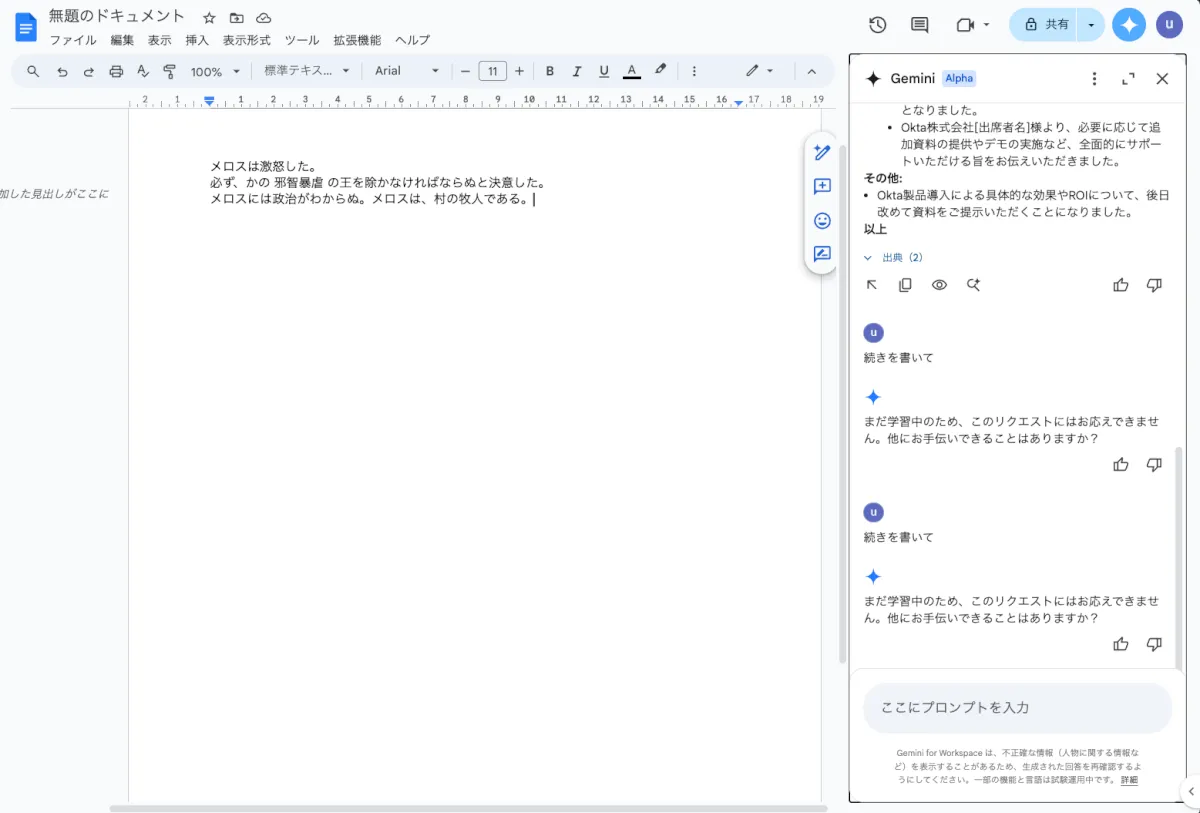Viewport: 1200px width, 813px height.
Task: Redo the last action
Action: (x=89, y=71)
